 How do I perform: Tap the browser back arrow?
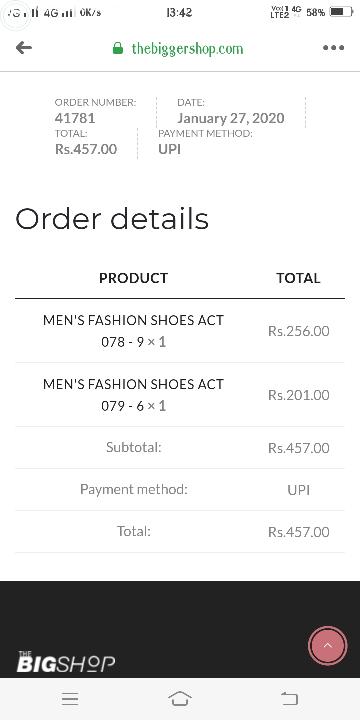click(24, 48)
